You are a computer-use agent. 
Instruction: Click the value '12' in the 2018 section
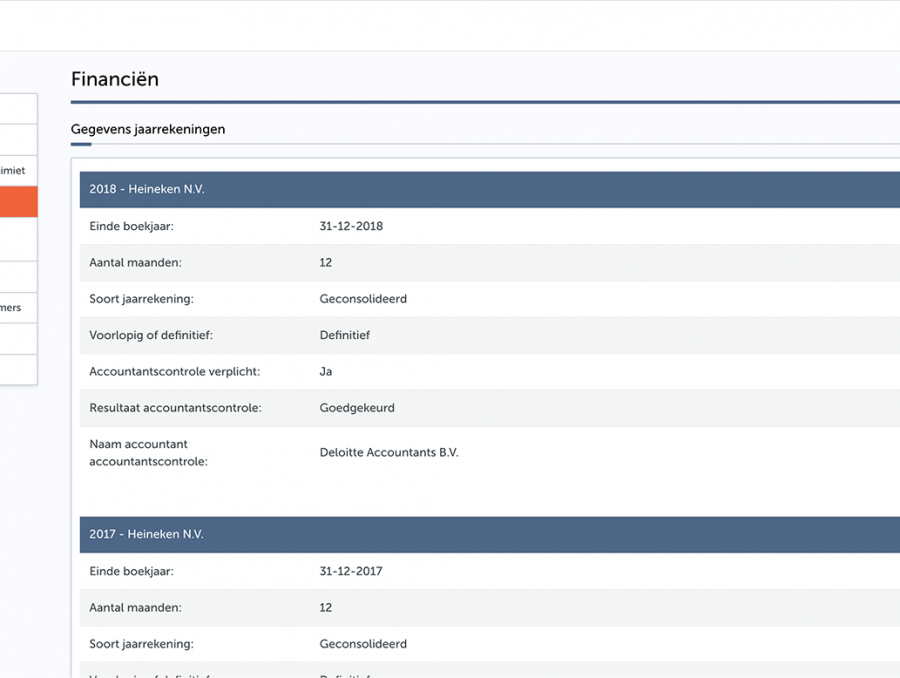[325, 262]
